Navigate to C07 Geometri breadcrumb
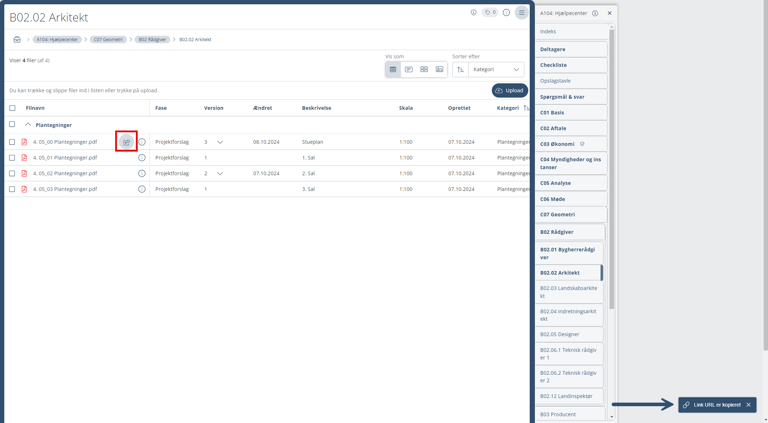 108,40
